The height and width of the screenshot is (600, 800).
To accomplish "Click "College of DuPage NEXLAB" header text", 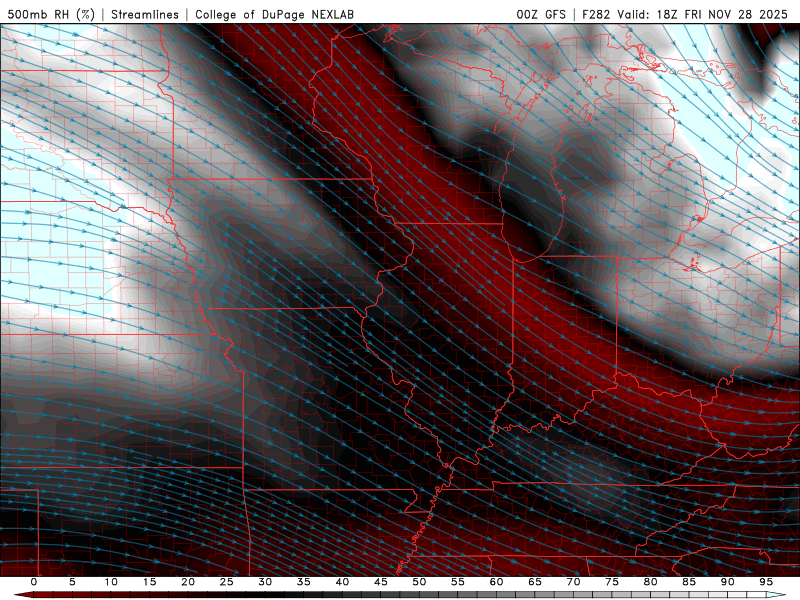I will point(274,14).
